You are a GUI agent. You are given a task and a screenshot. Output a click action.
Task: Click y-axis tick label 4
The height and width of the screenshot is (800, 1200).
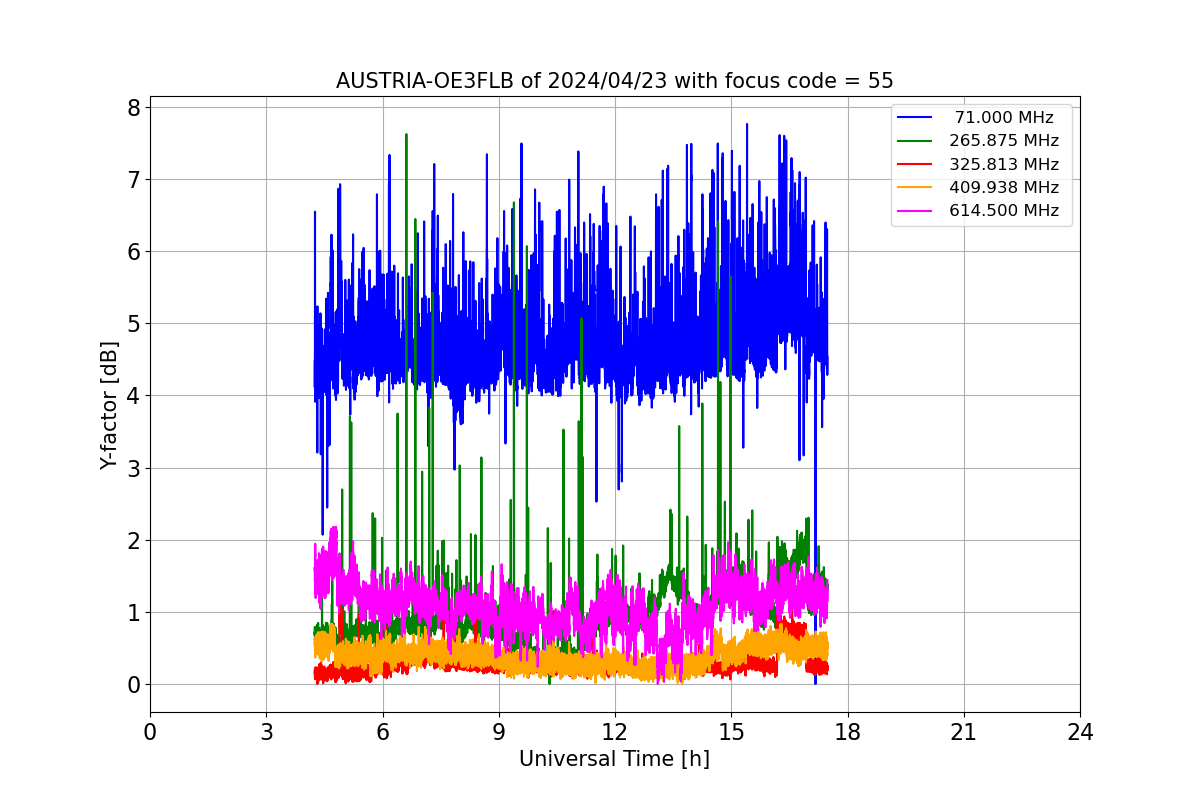click(133, 396)
